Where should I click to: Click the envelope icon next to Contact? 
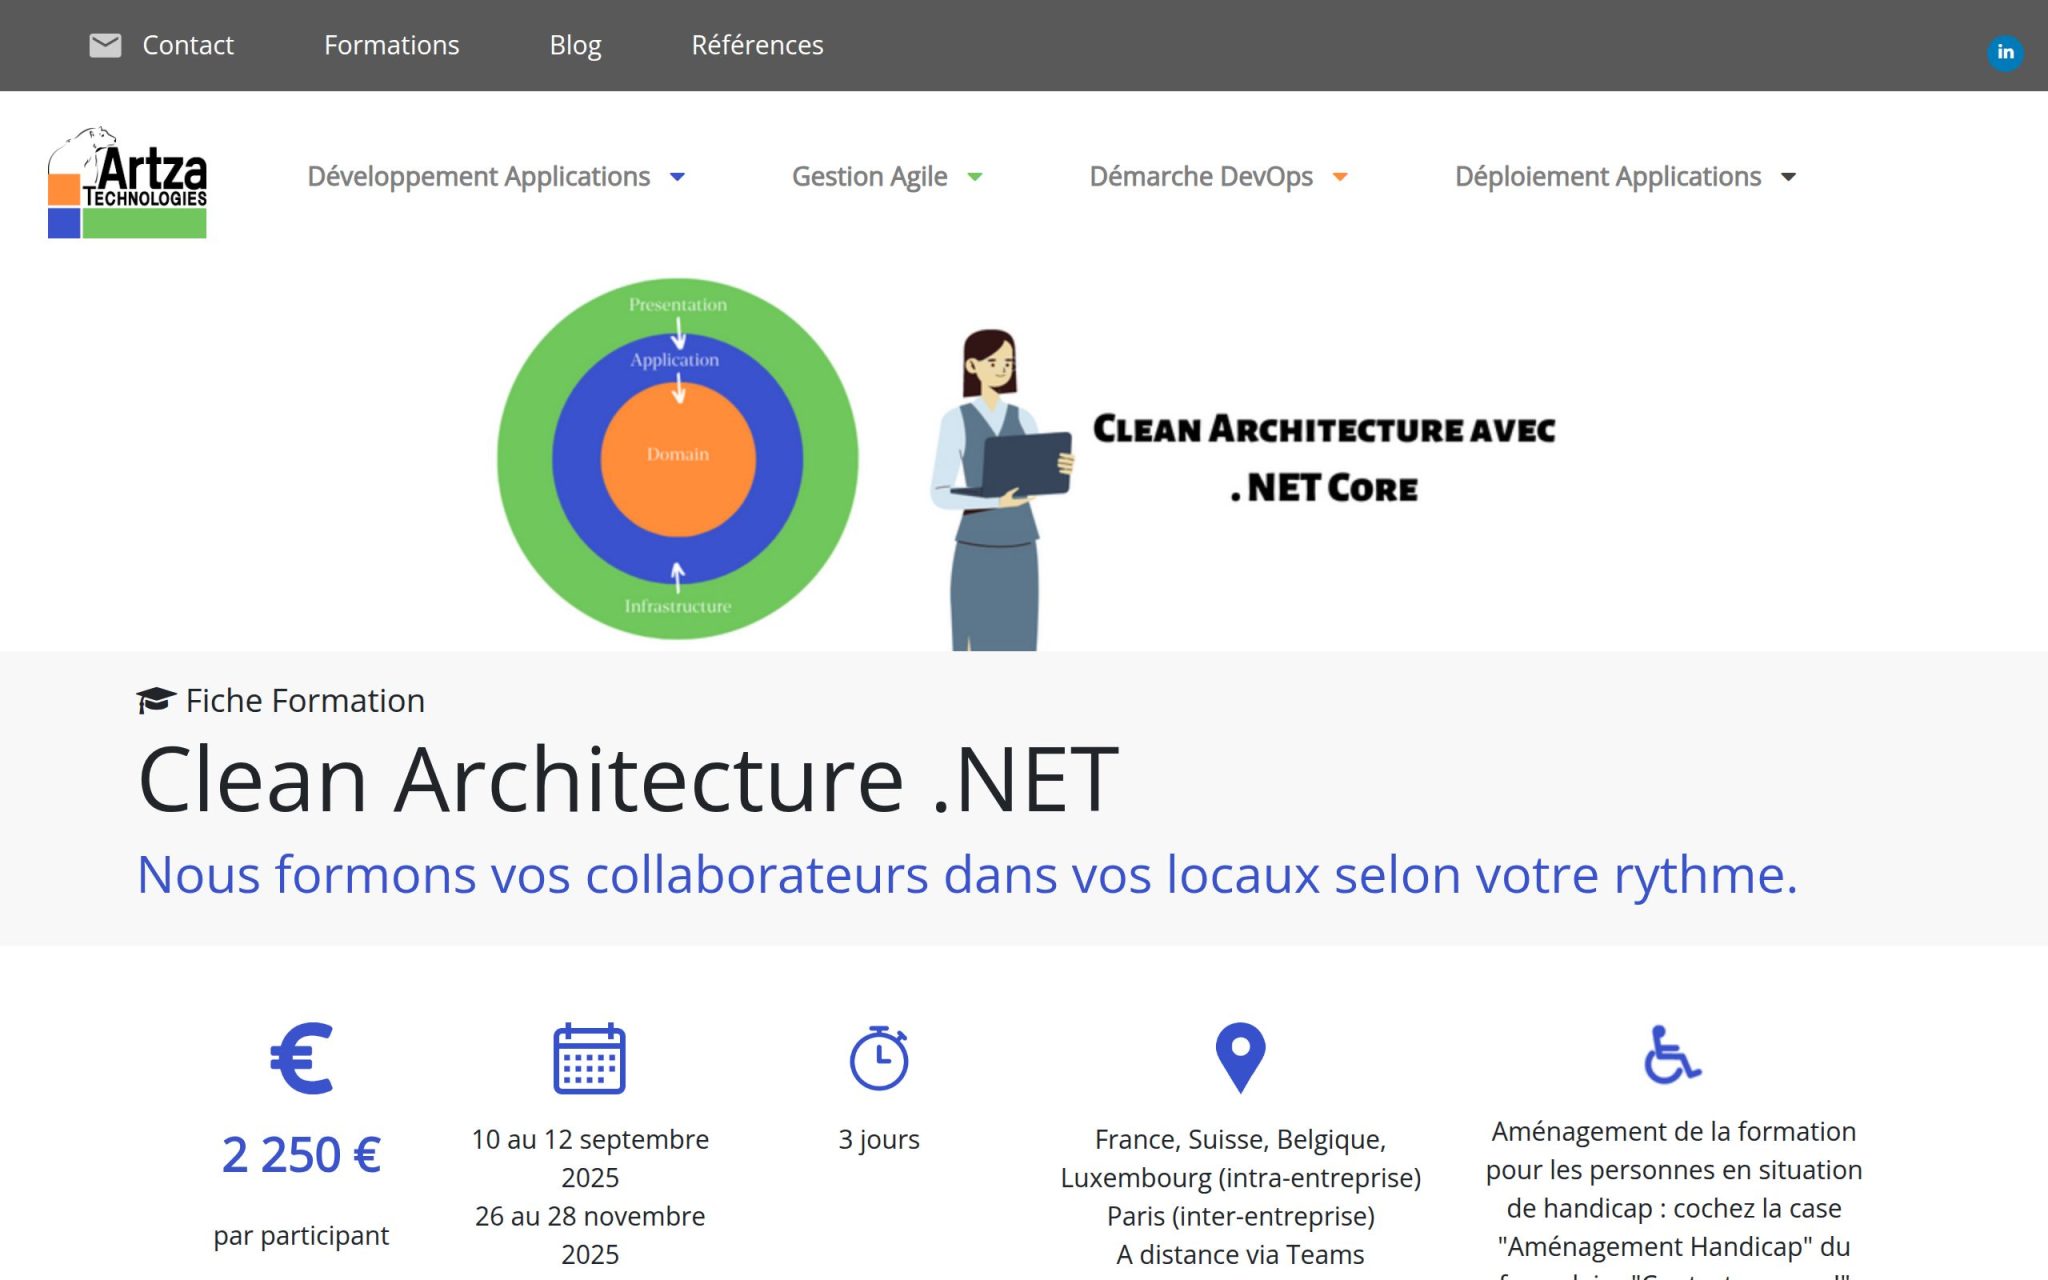pyautogui.click(x=105, y=44)
